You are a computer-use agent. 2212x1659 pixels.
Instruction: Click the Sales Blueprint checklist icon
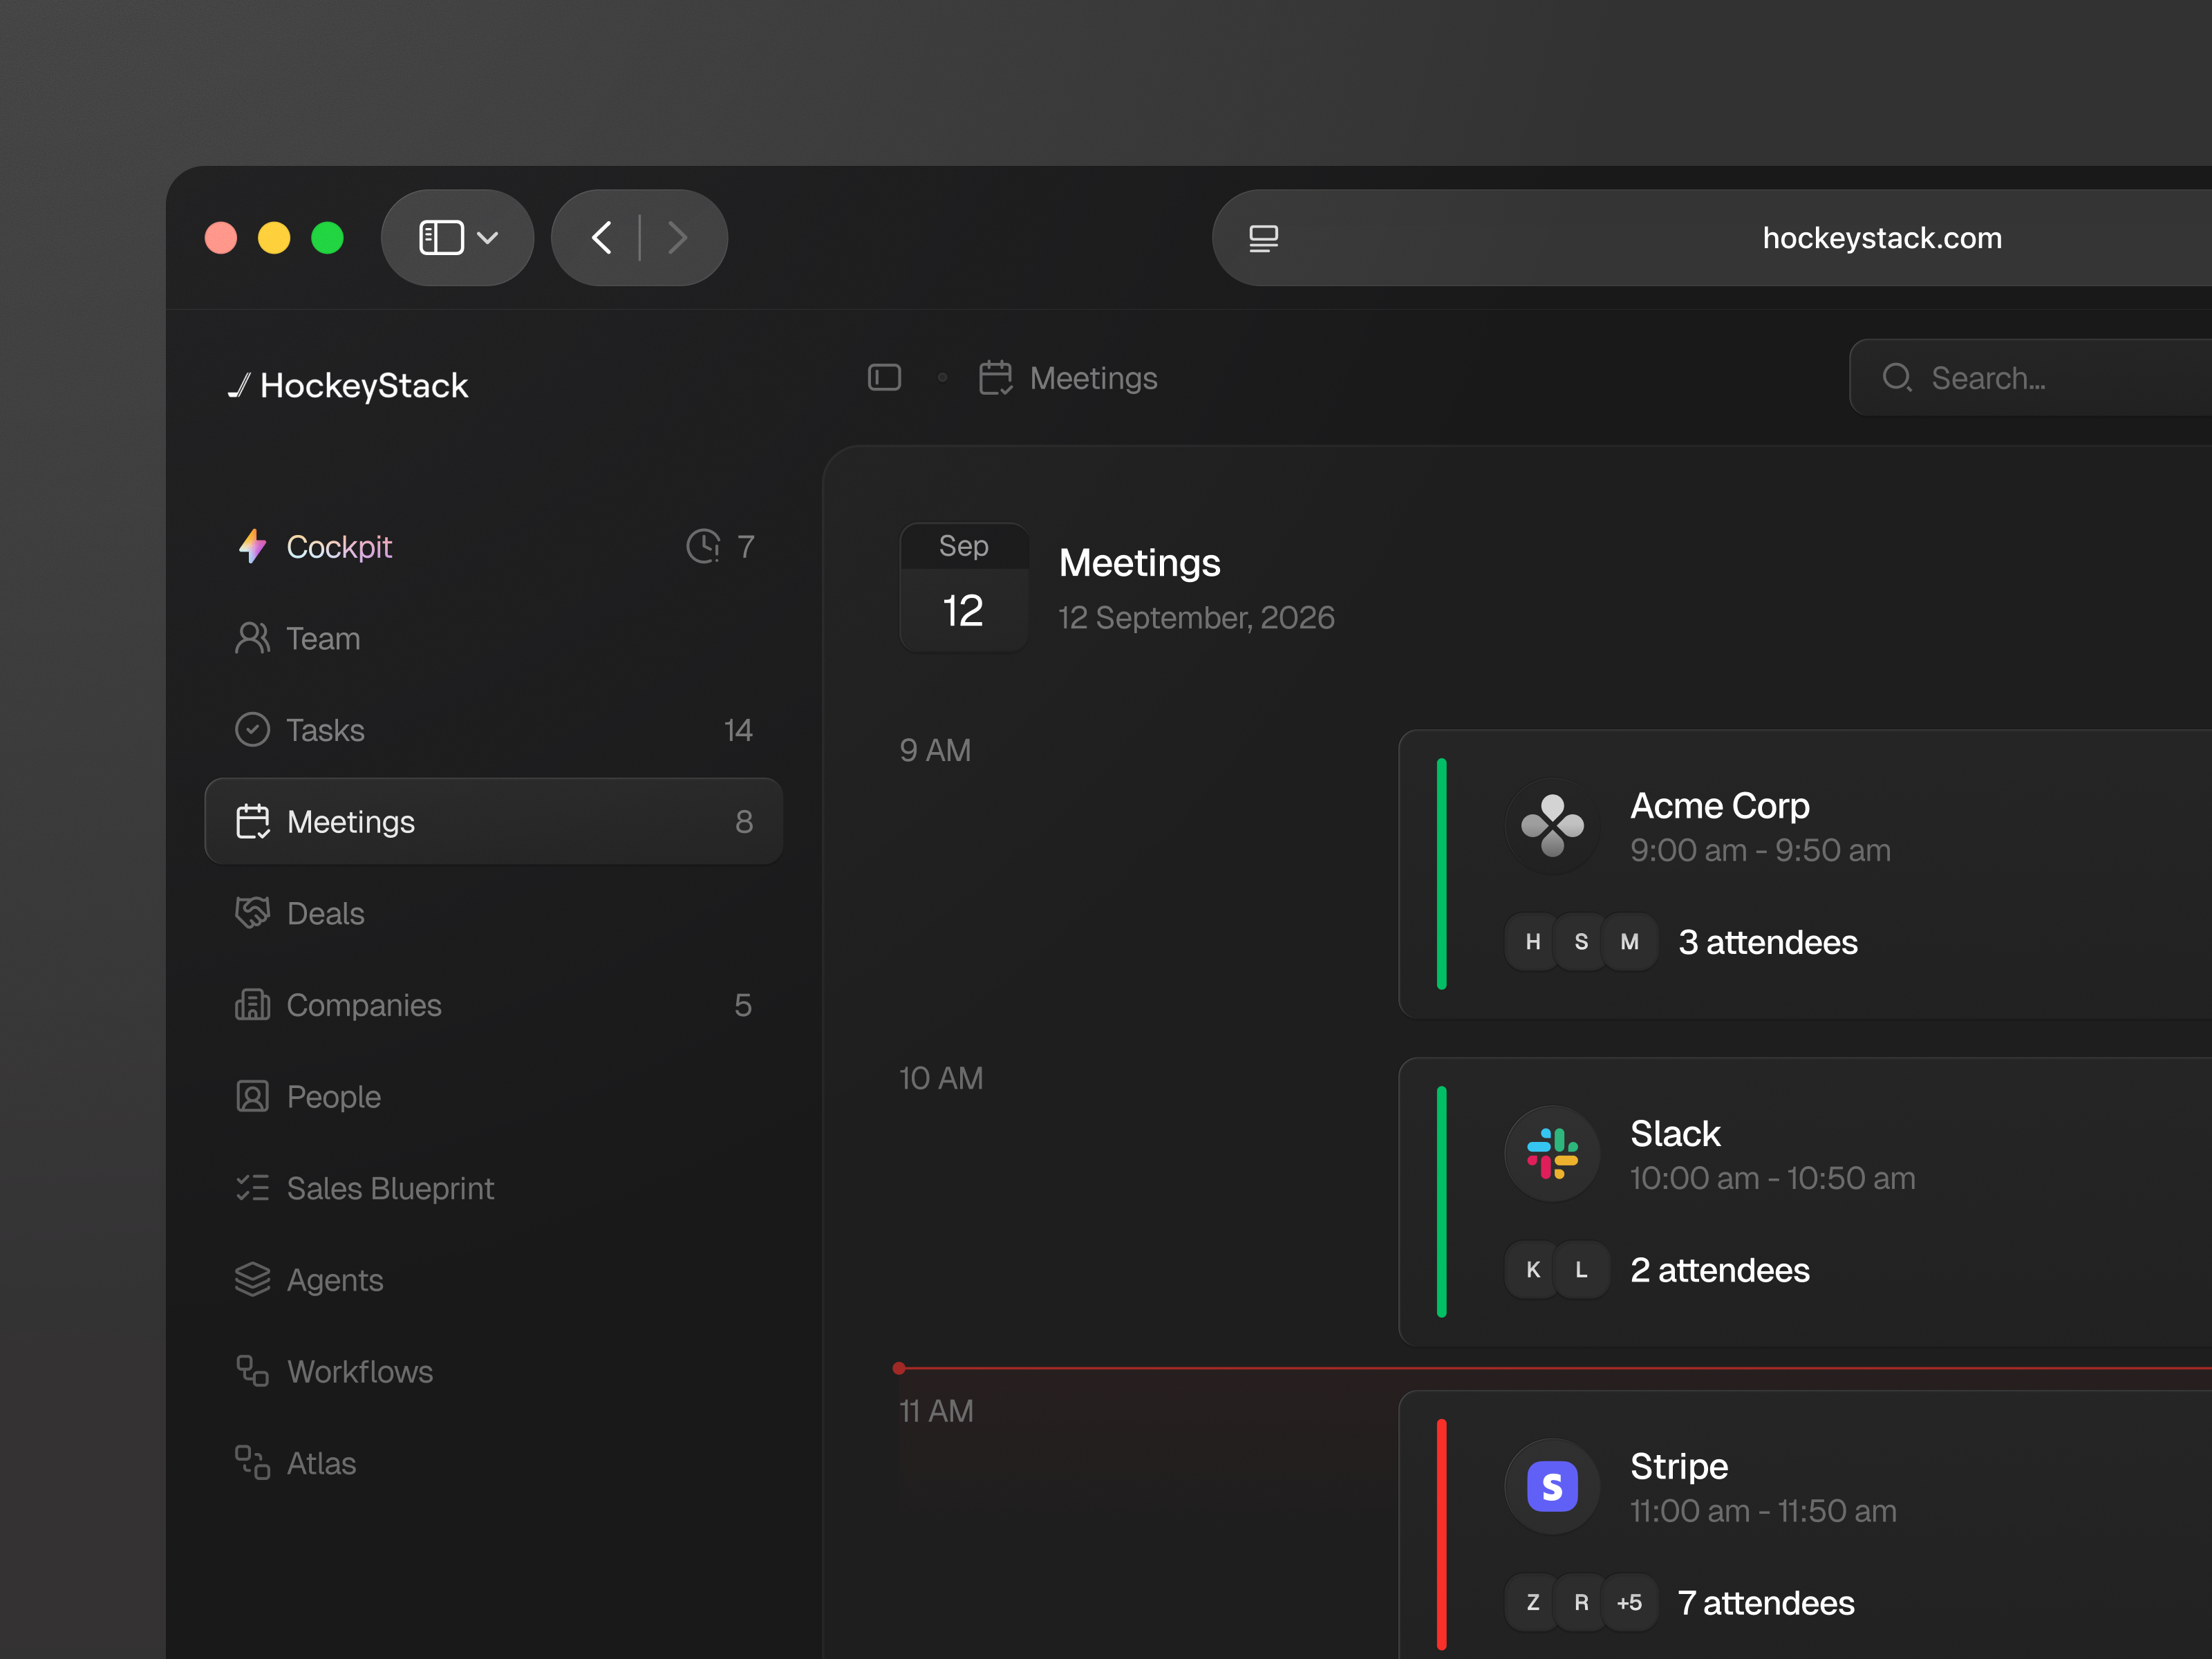pyautogui.click(x=252, y=1188)
